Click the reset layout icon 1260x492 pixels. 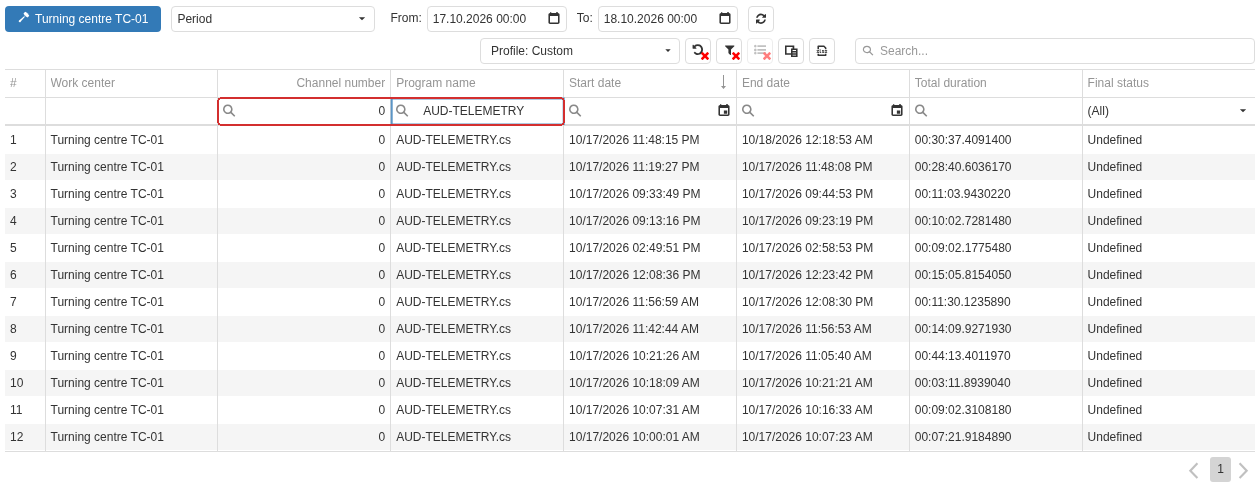pos(698,51)
